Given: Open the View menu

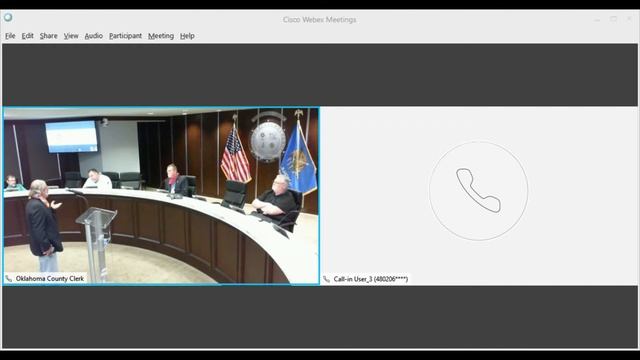Looking at the screenshot, I should [x=71, y=36].
